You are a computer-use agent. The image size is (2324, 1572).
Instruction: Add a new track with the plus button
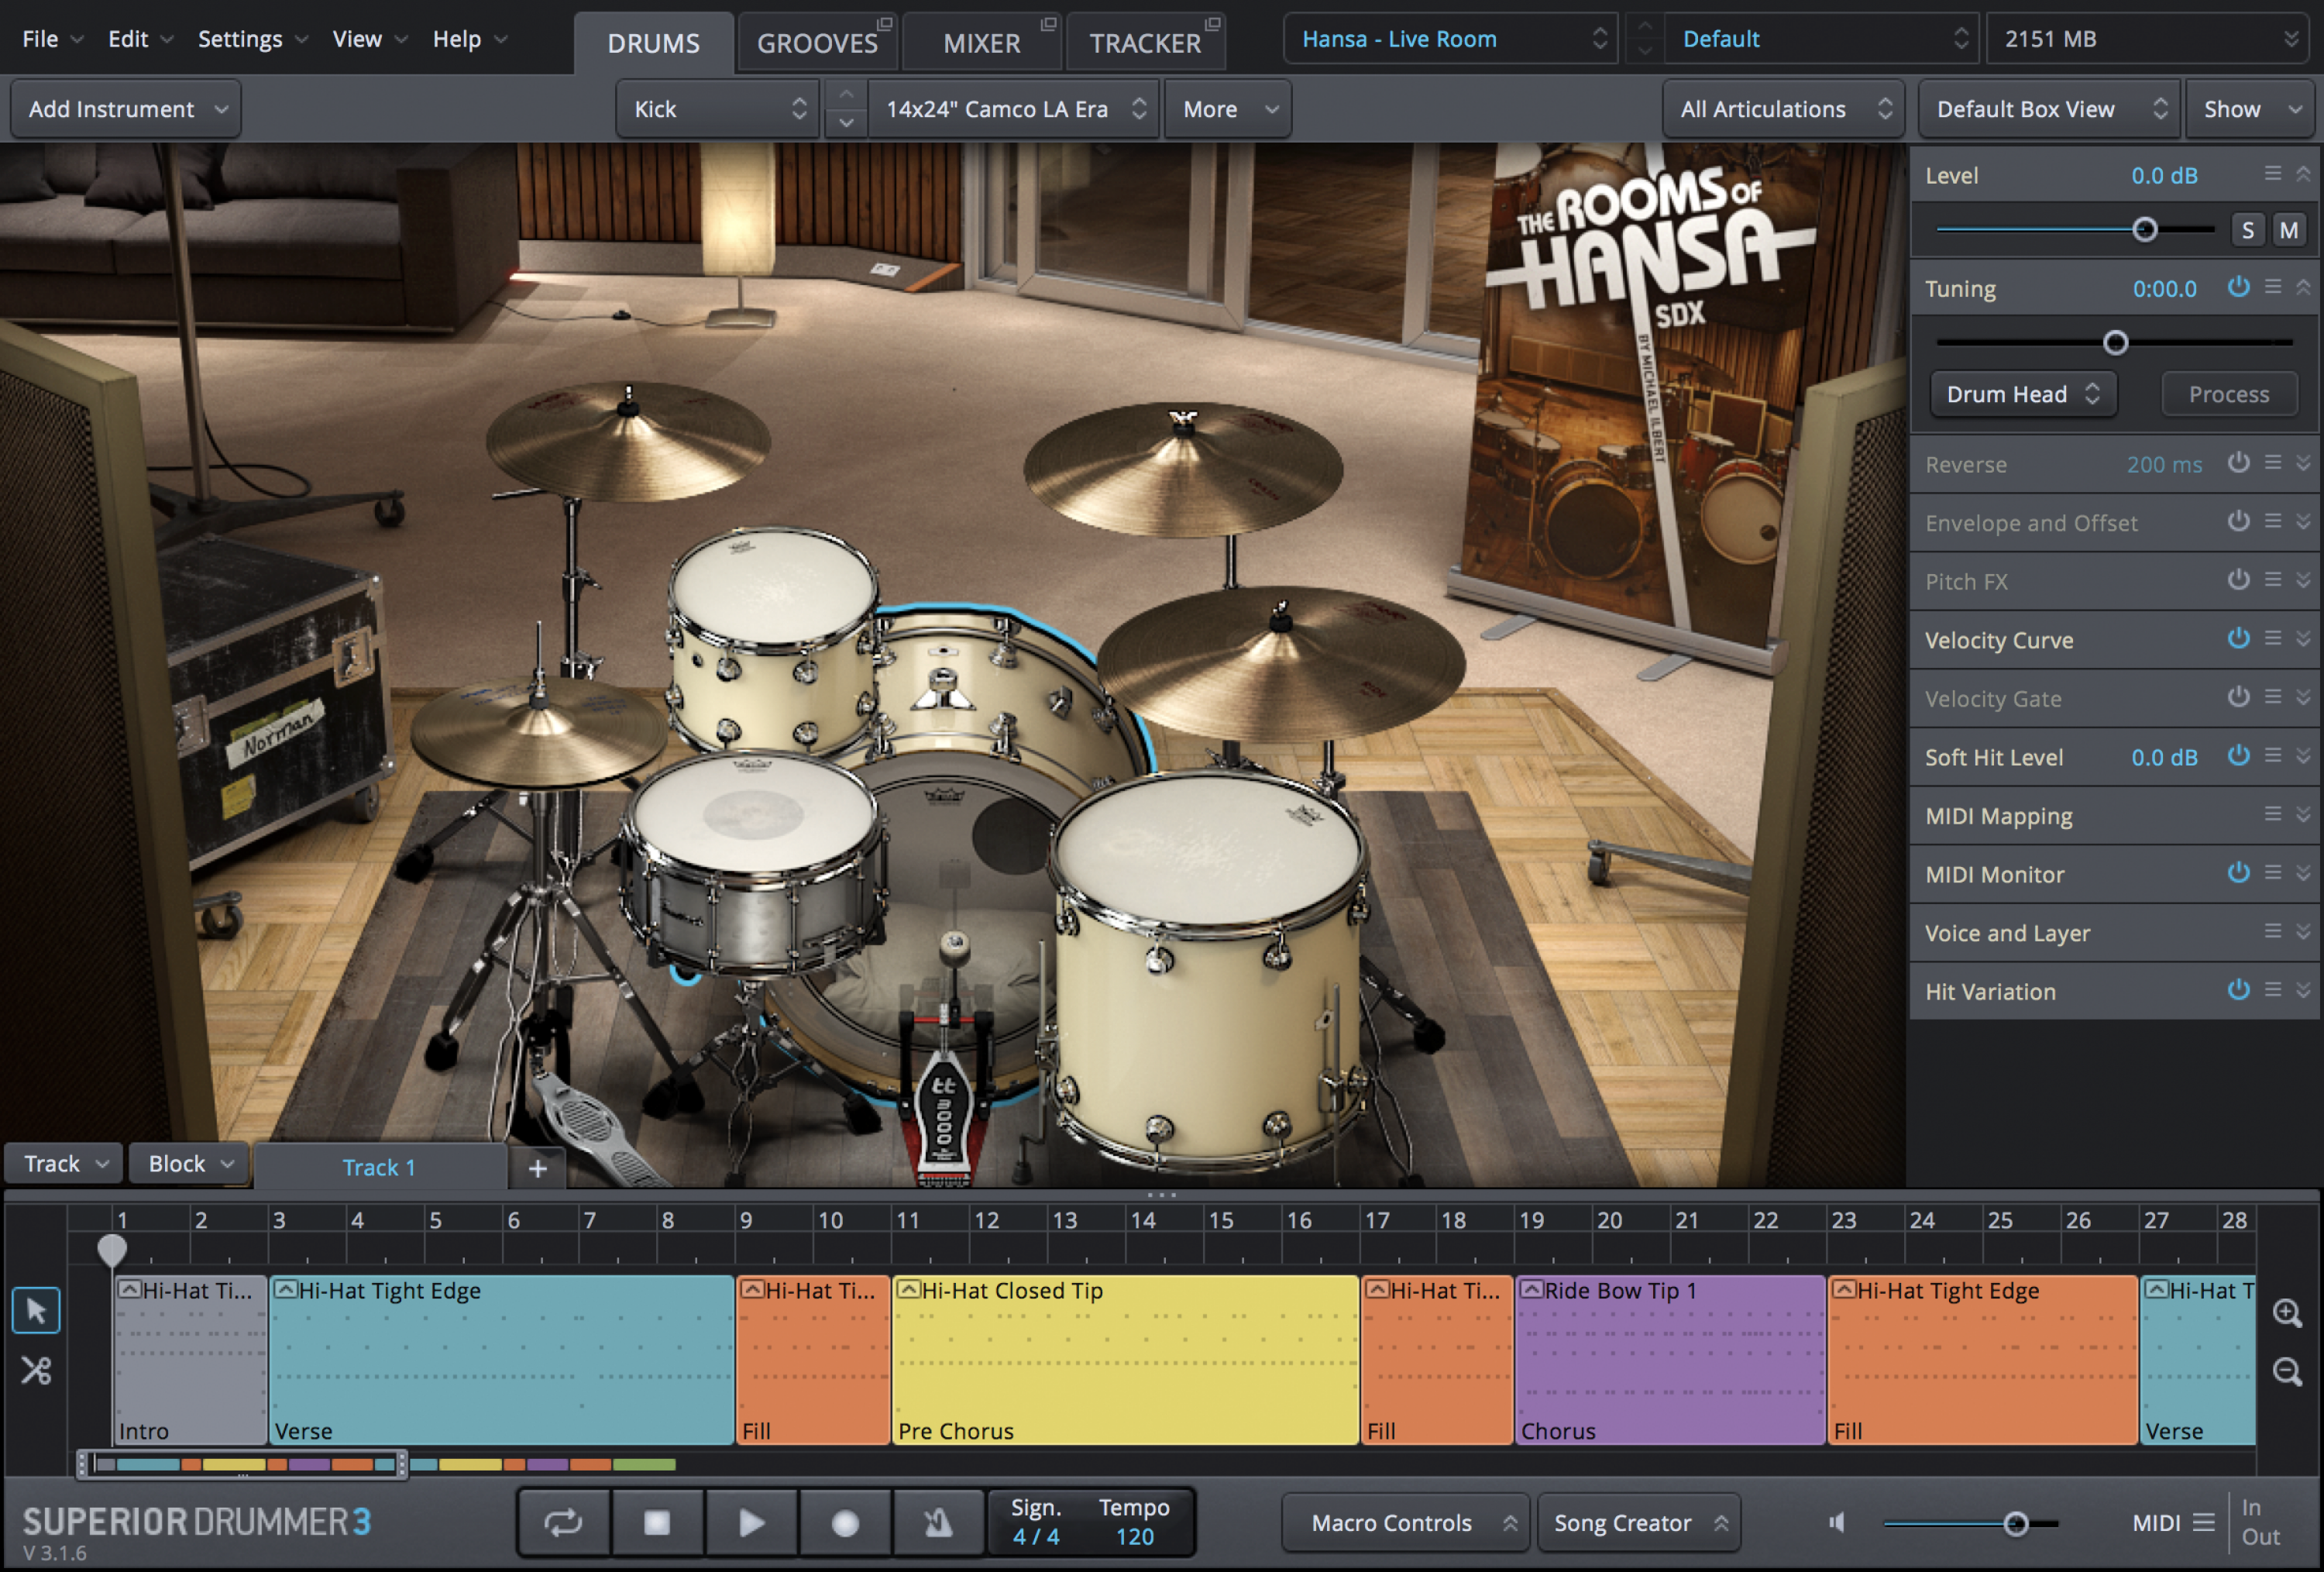538,1168
